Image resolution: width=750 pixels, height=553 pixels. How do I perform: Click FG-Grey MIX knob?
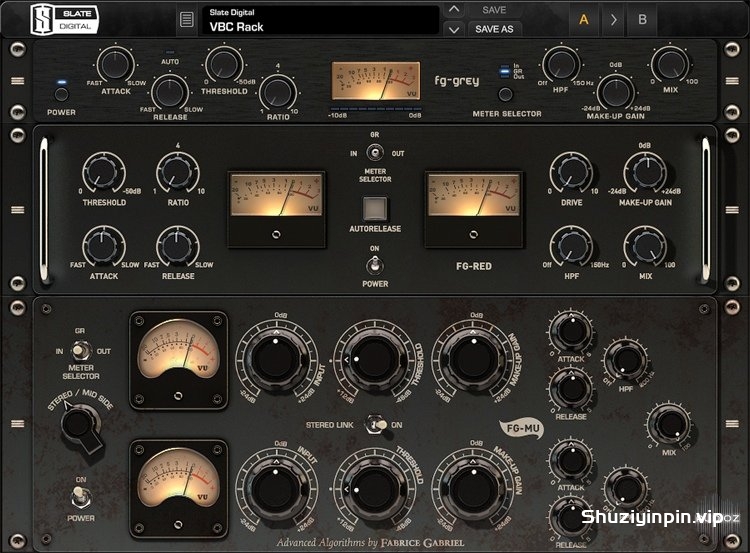click(670, 64)
